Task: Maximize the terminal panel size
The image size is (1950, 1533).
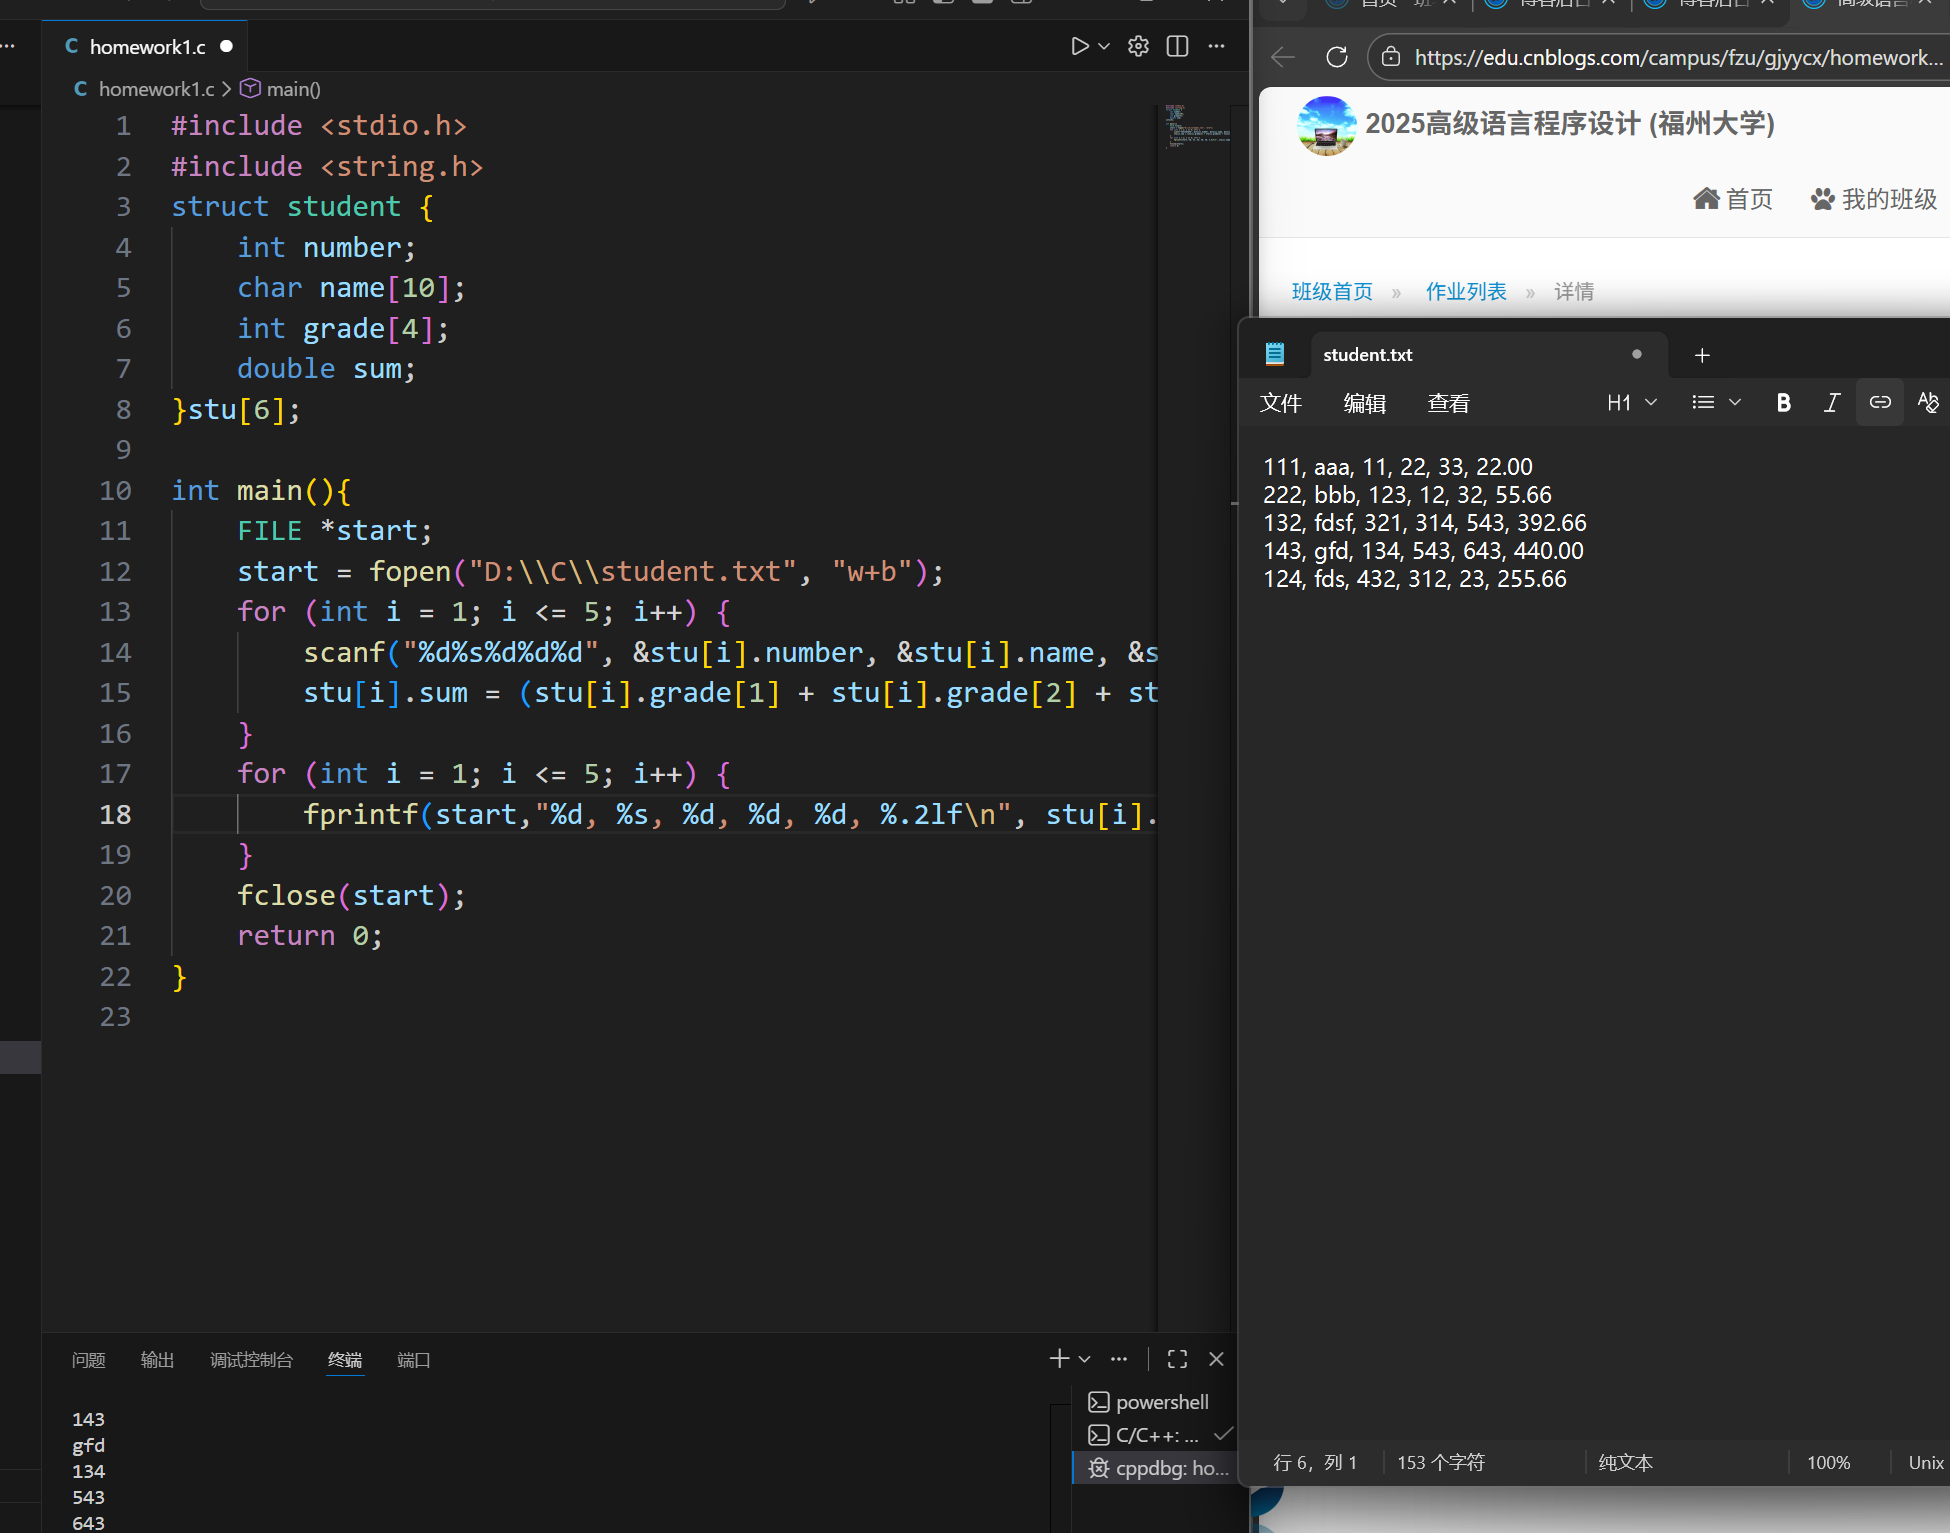Action: (1177, 1359)
